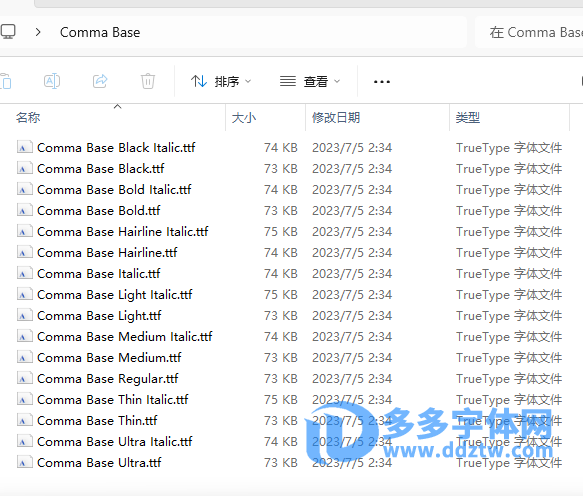Open the 排序 sort dropdown
The image size is (583, 496).
pos(221,81)
